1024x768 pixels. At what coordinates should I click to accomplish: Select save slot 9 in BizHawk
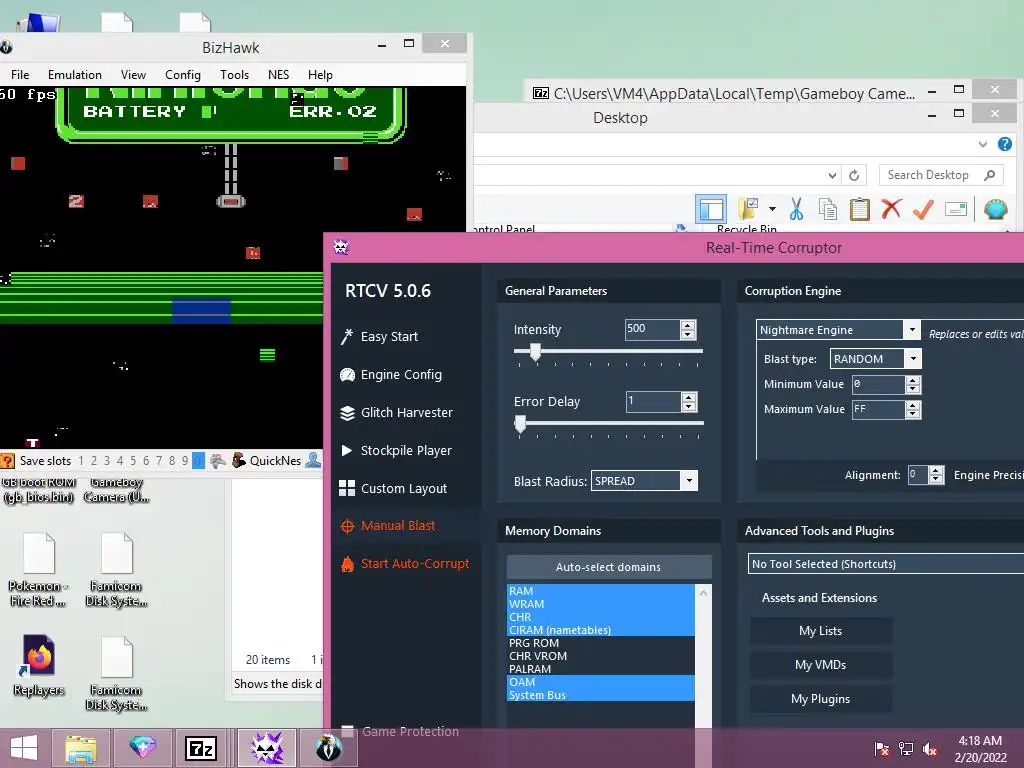pos(185,461)
